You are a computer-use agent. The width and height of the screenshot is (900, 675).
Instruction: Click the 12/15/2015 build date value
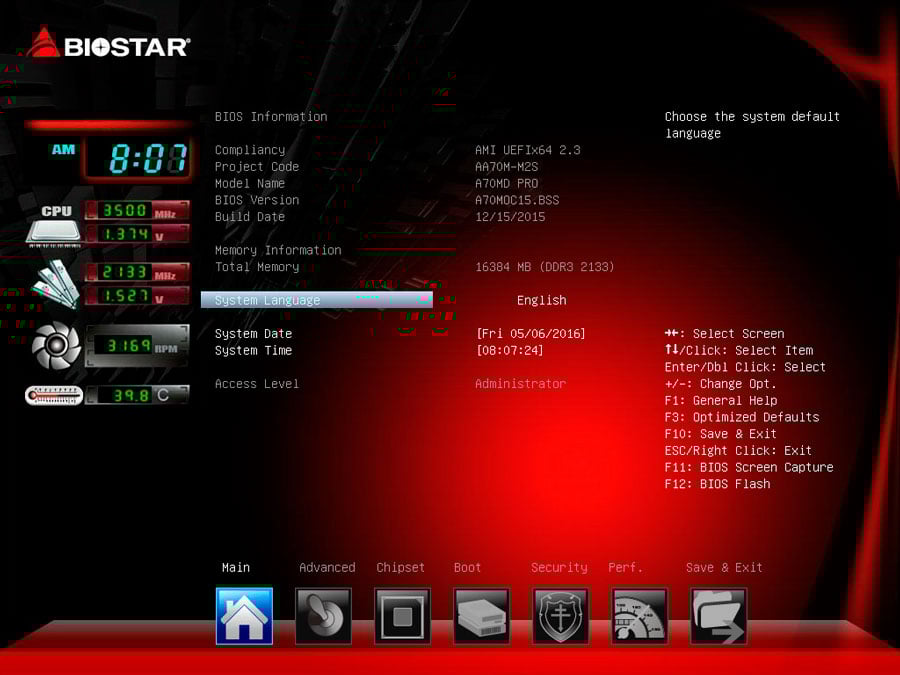pos(510,216)
